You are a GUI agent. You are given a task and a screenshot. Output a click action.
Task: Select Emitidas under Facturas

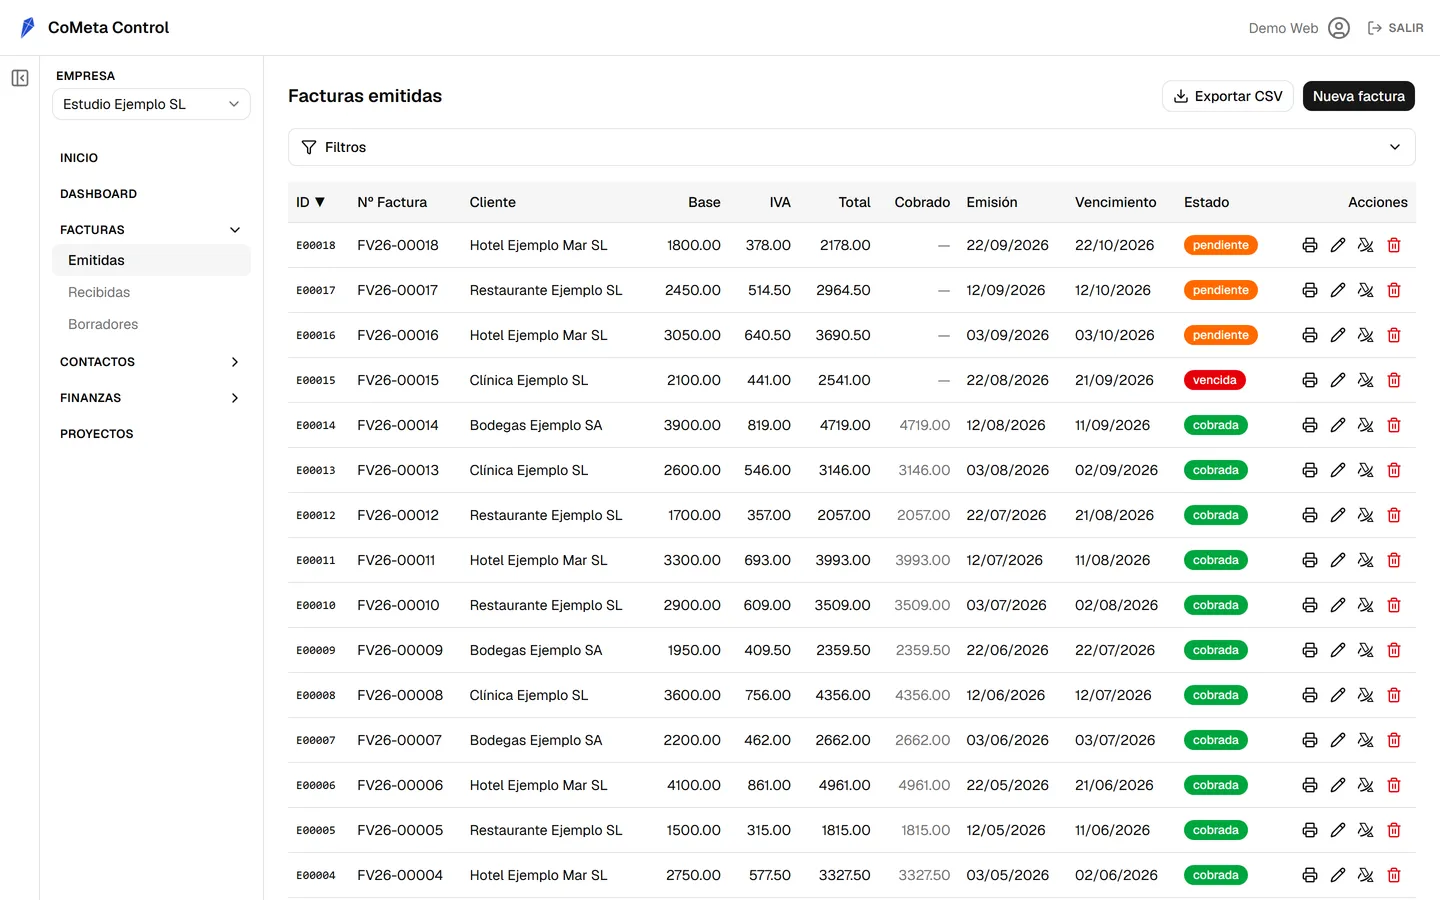[x=151, y=260]
